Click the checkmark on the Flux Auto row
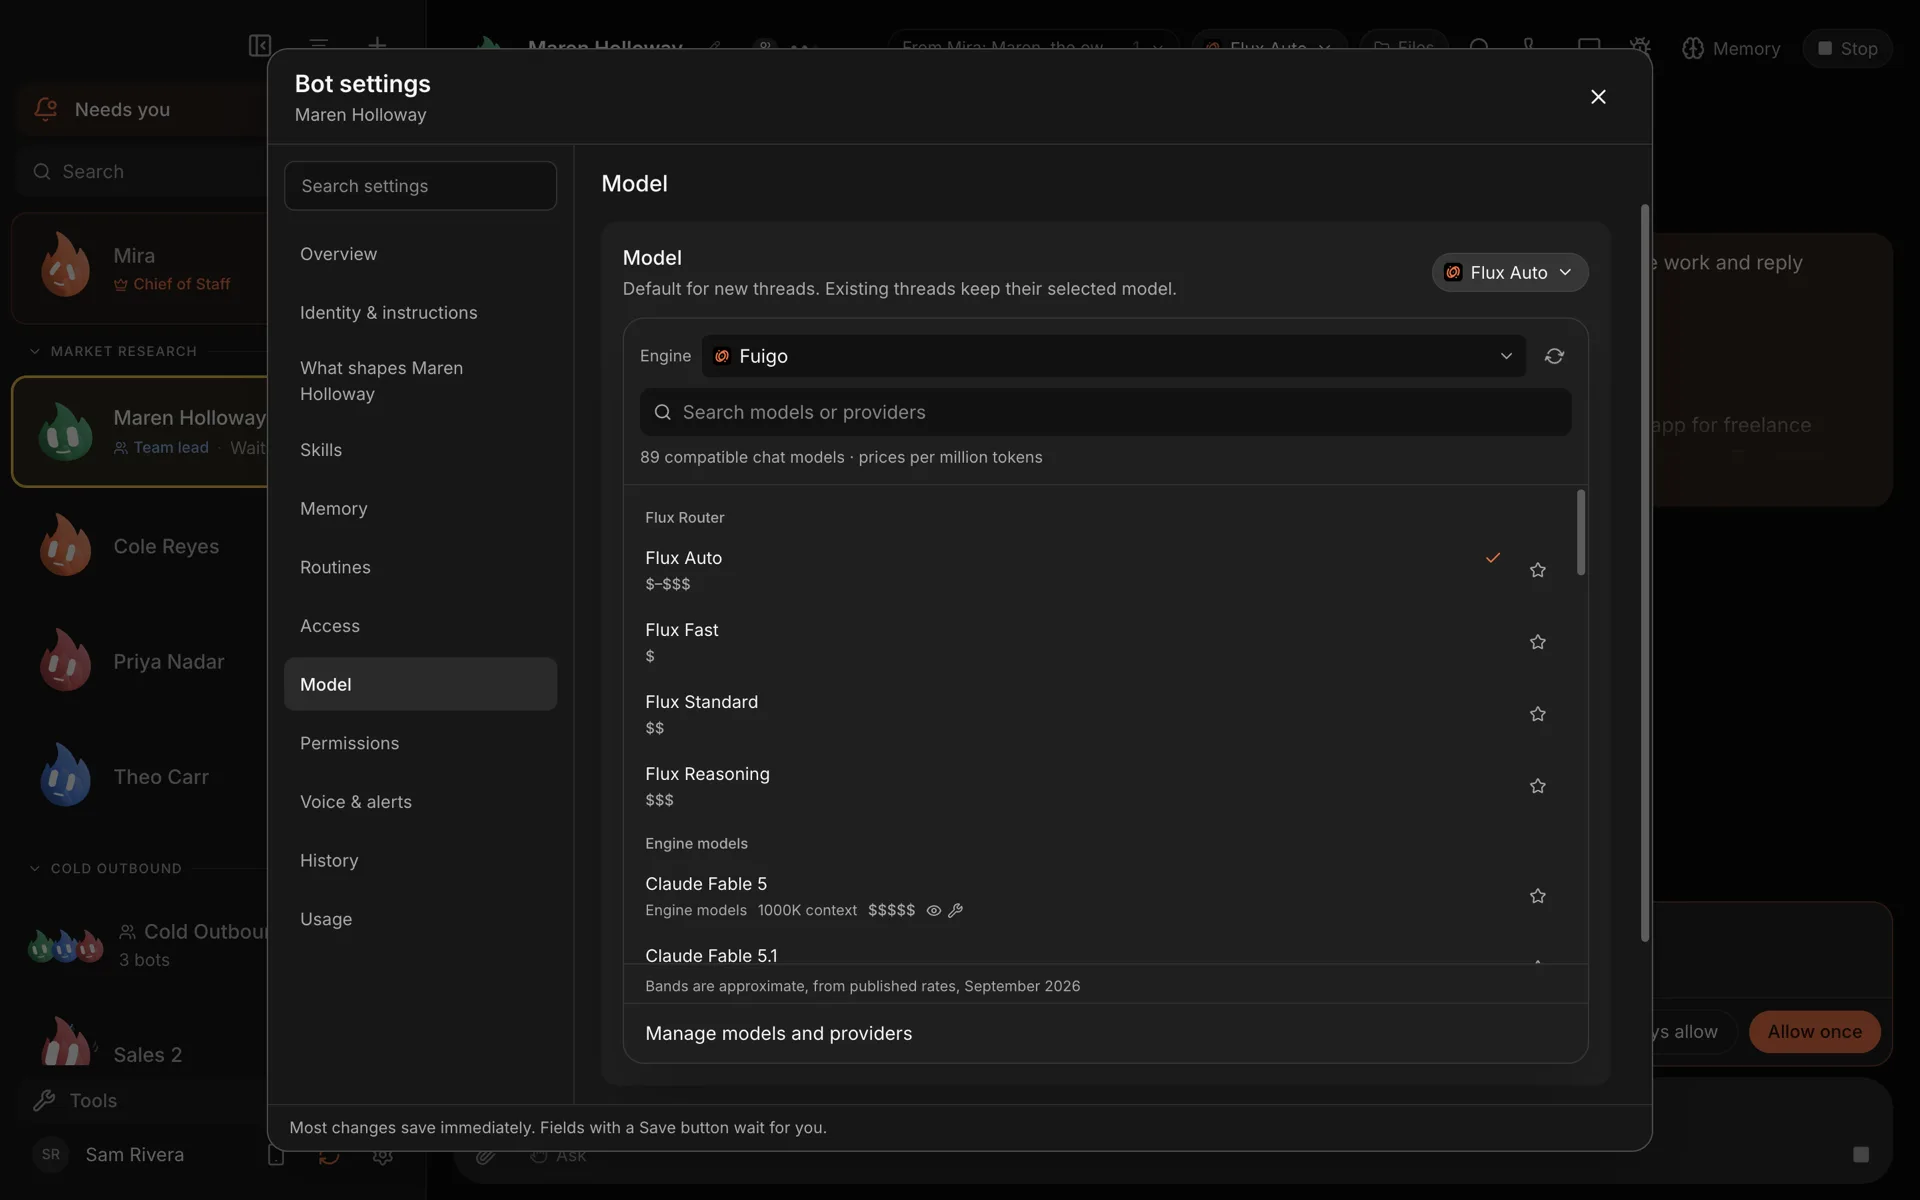 coord(1493,558)
